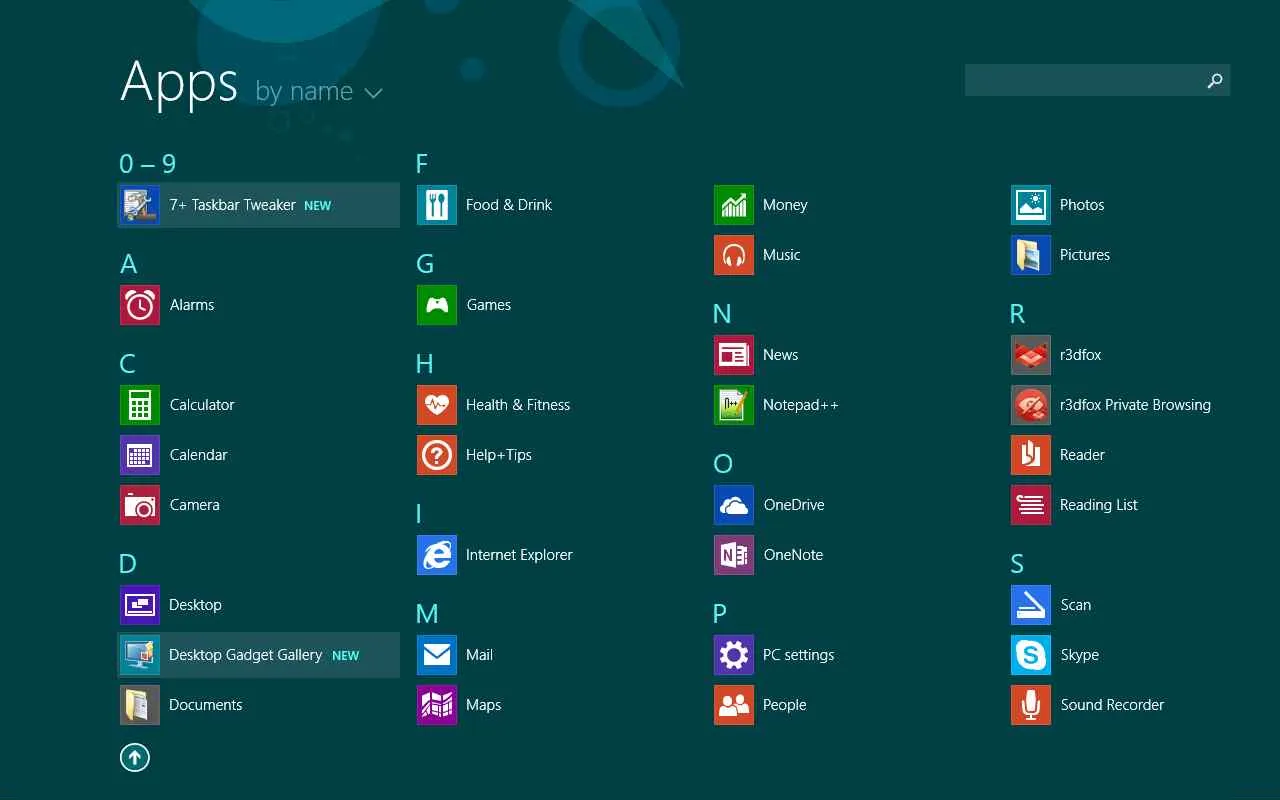Click the 'S' group header

[1017, 564]
